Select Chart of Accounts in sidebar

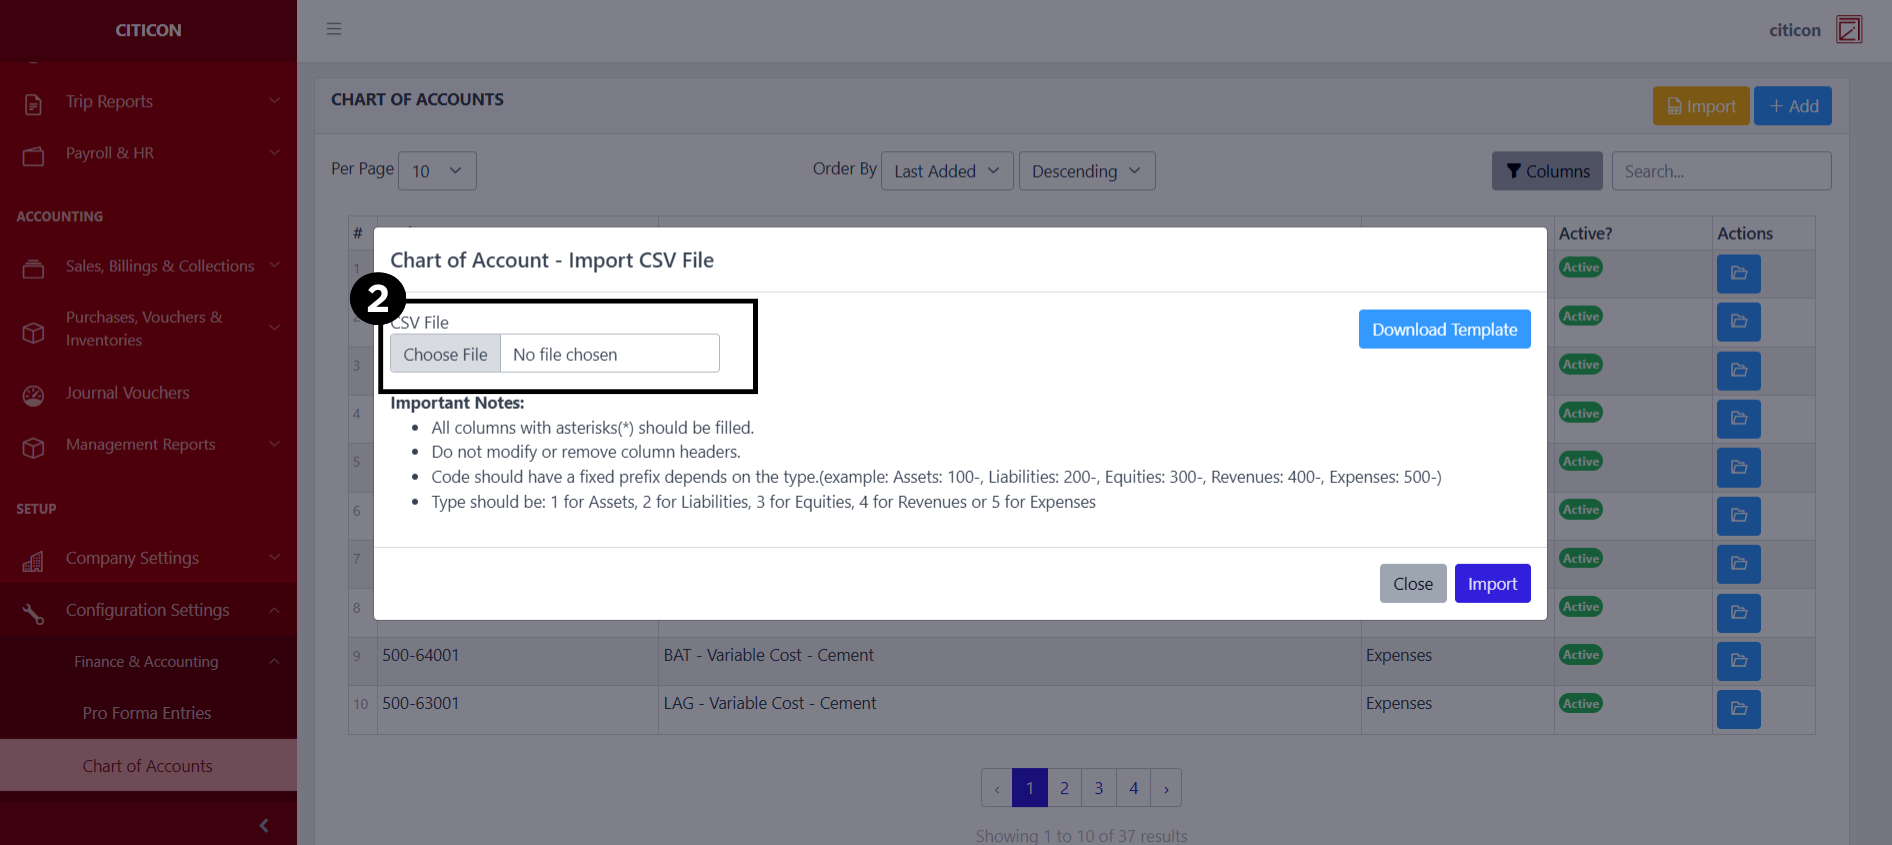tap(147, 766)
